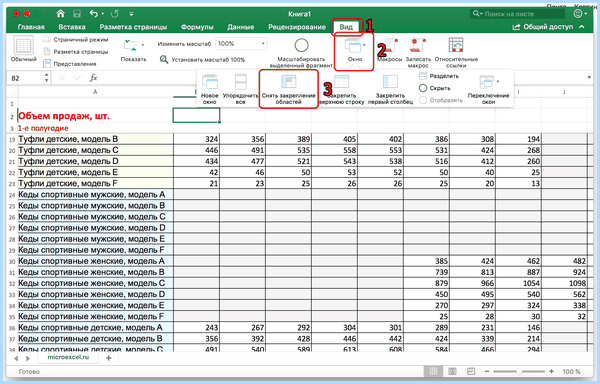Click zoom in plus button

[x=551, y=371]
